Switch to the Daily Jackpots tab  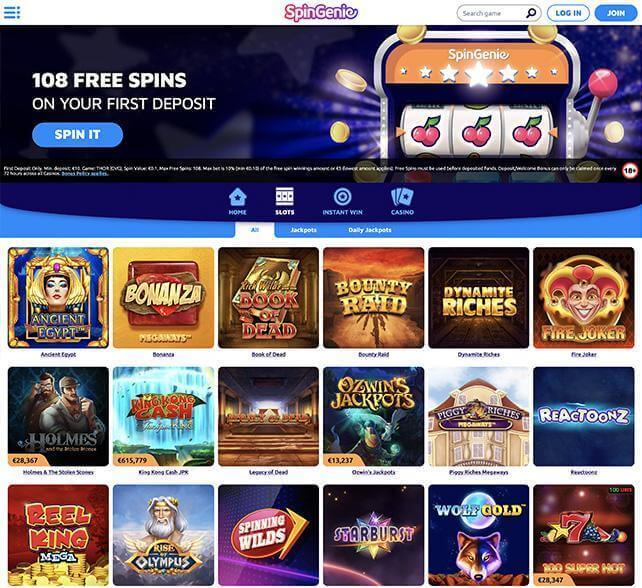coord(370,230)
